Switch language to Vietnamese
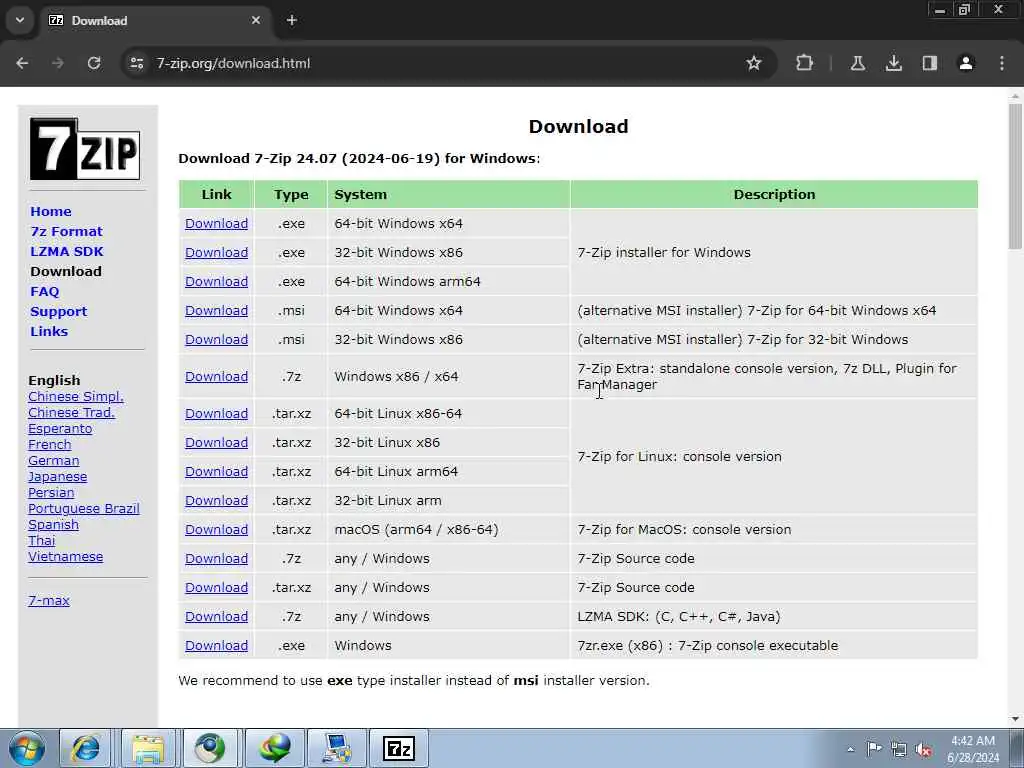Image resolution: width=1024 pixels, height=768 pixels. pos(65,556)
